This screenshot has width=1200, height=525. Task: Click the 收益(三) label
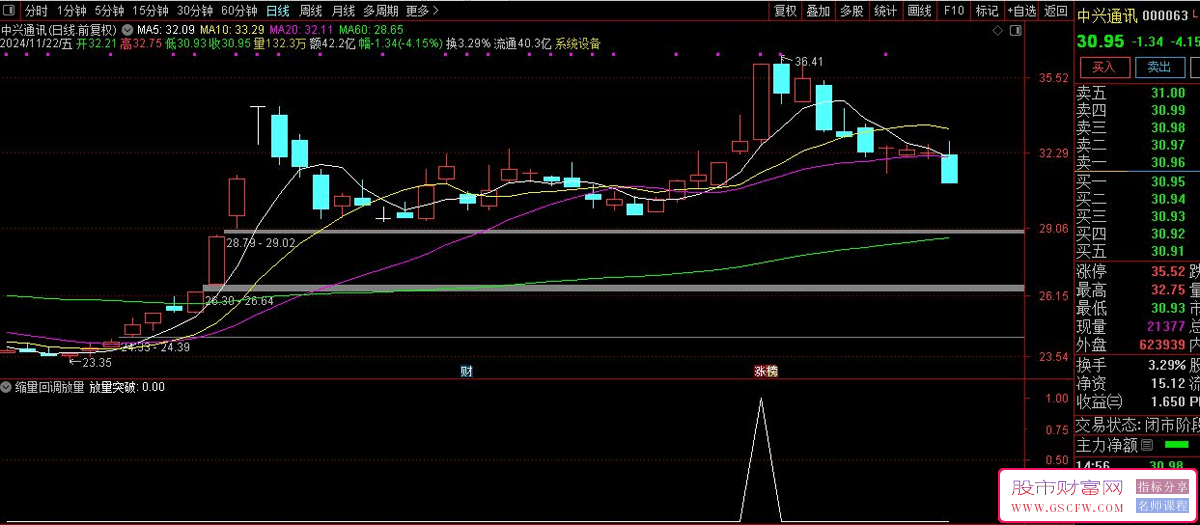[1099, 401]
